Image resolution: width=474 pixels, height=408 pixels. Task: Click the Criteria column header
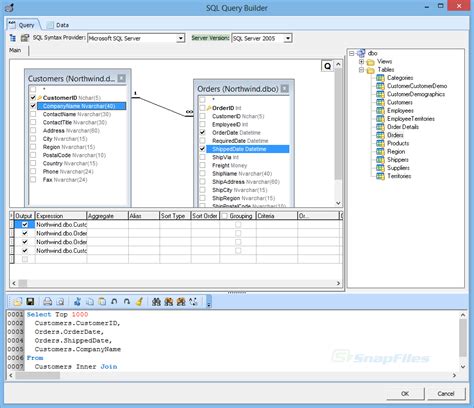pos(277,216)
